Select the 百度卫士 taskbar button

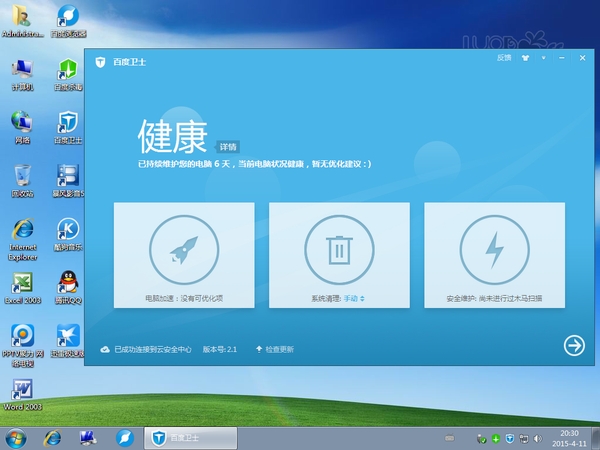[191, 438]
